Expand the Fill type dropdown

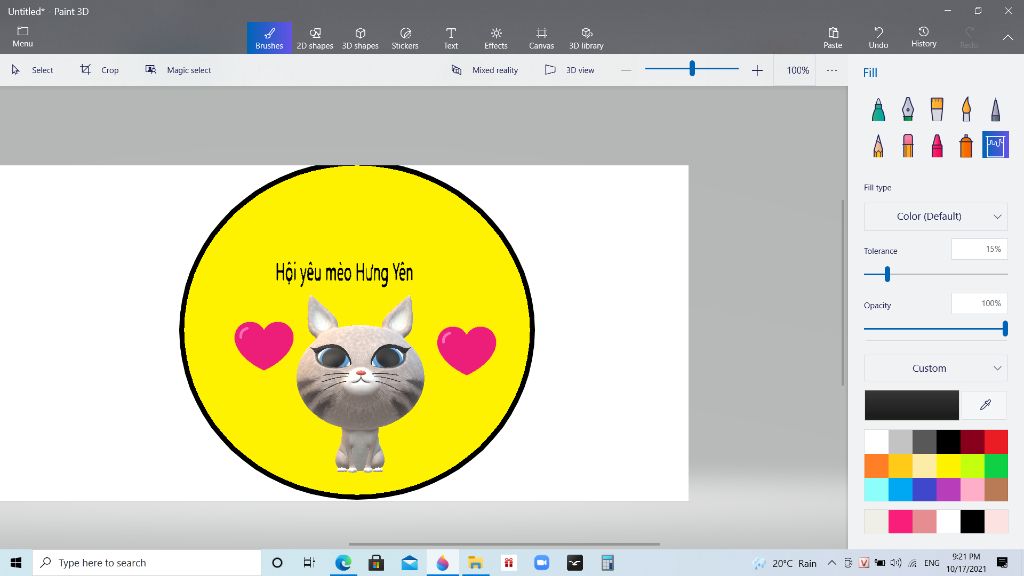pos(935,216)
